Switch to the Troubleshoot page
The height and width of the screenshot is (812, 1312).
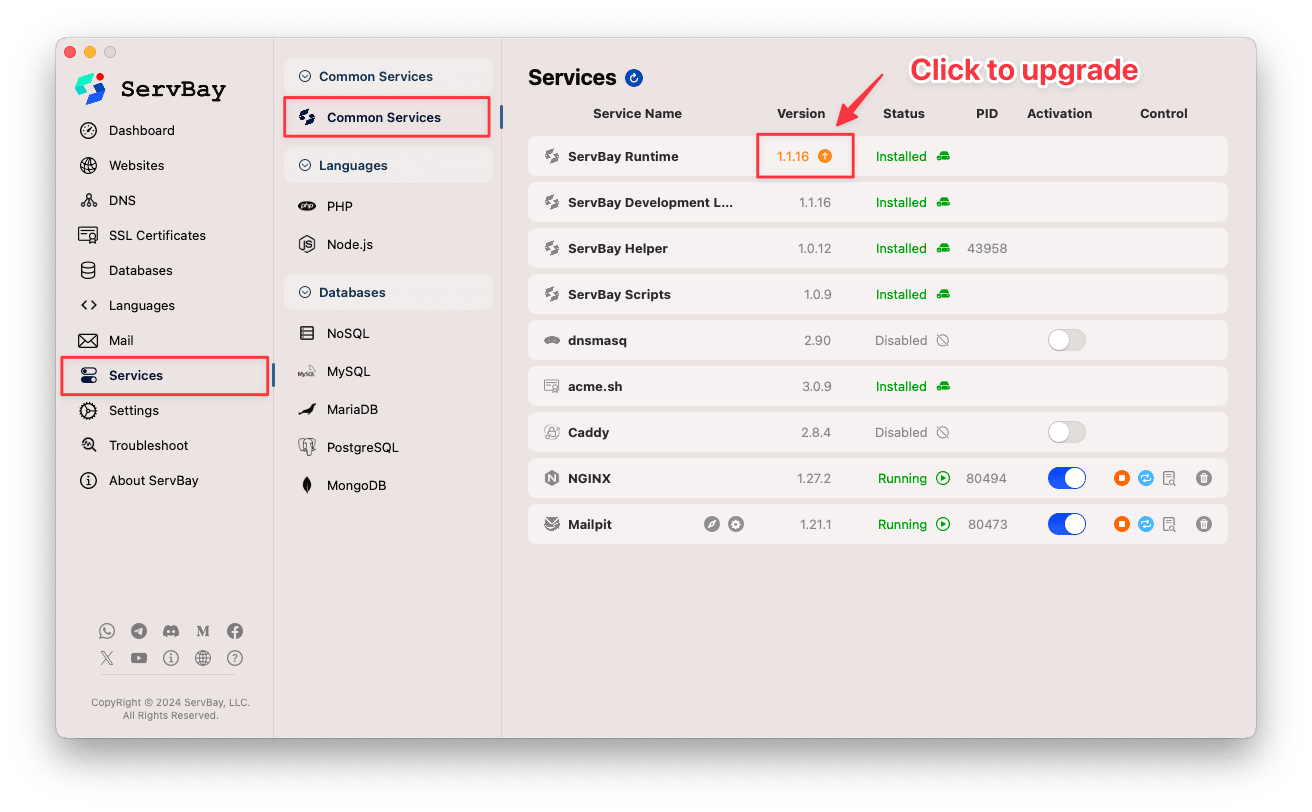146,445
